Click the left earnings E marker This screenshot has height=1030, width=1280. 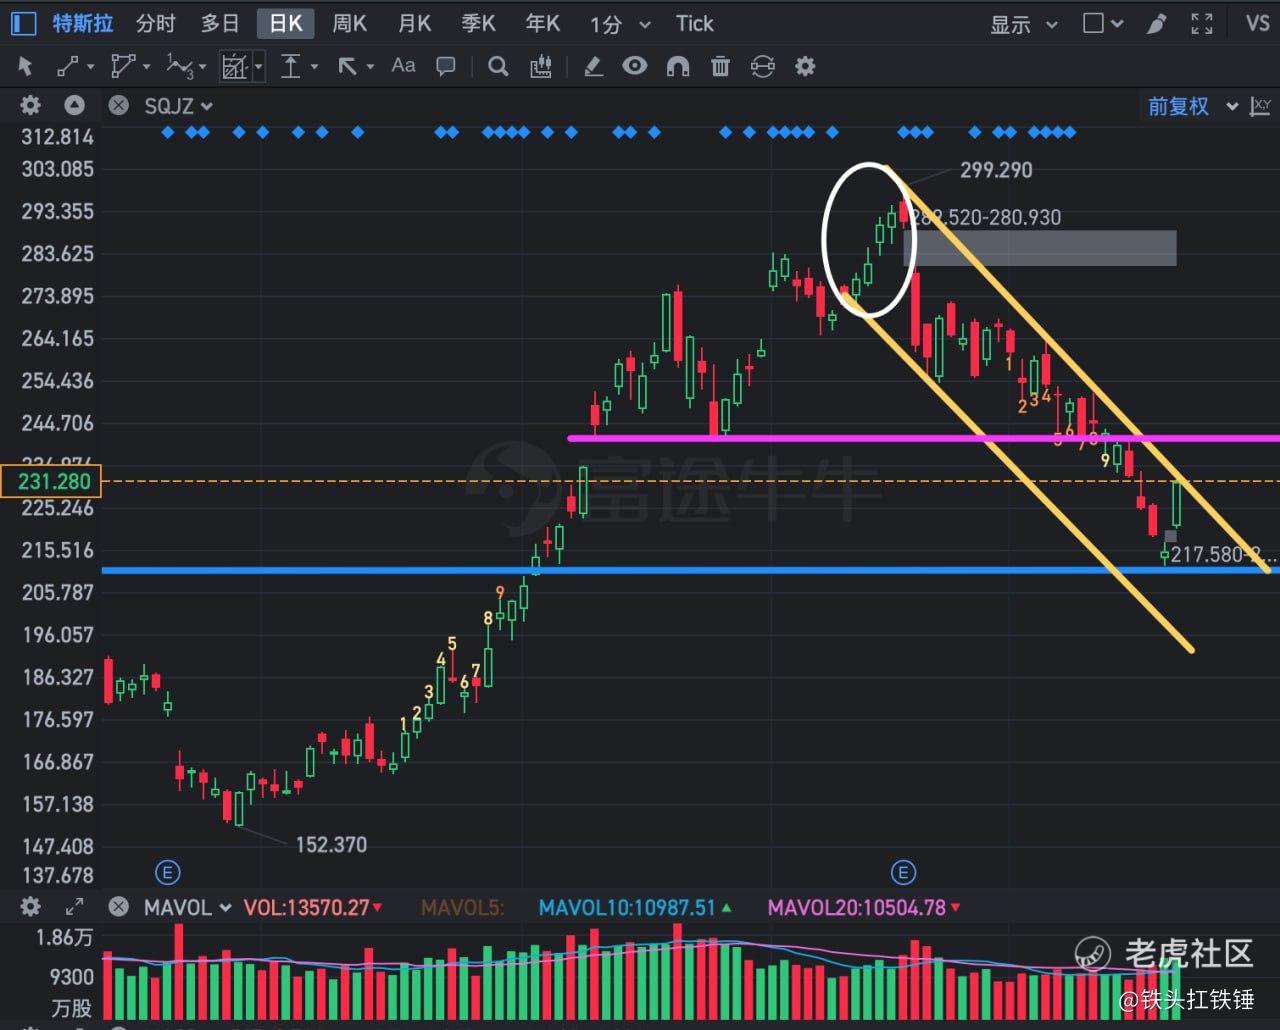click(x=168, y=872)
